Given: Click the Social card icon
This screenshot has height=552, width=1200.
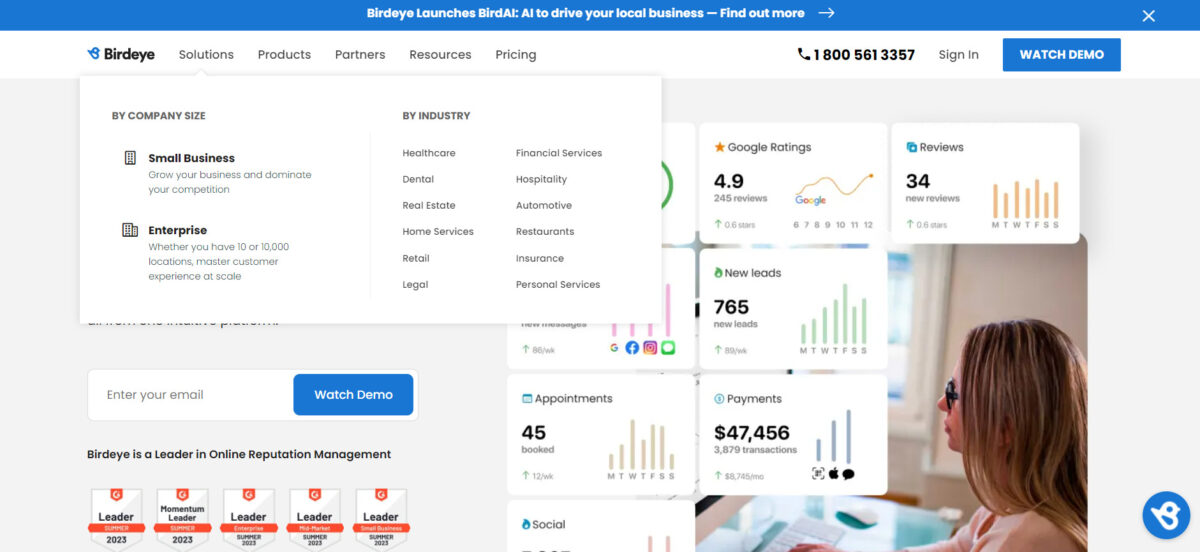Looking at the screenshot, I should pos(527,524).
